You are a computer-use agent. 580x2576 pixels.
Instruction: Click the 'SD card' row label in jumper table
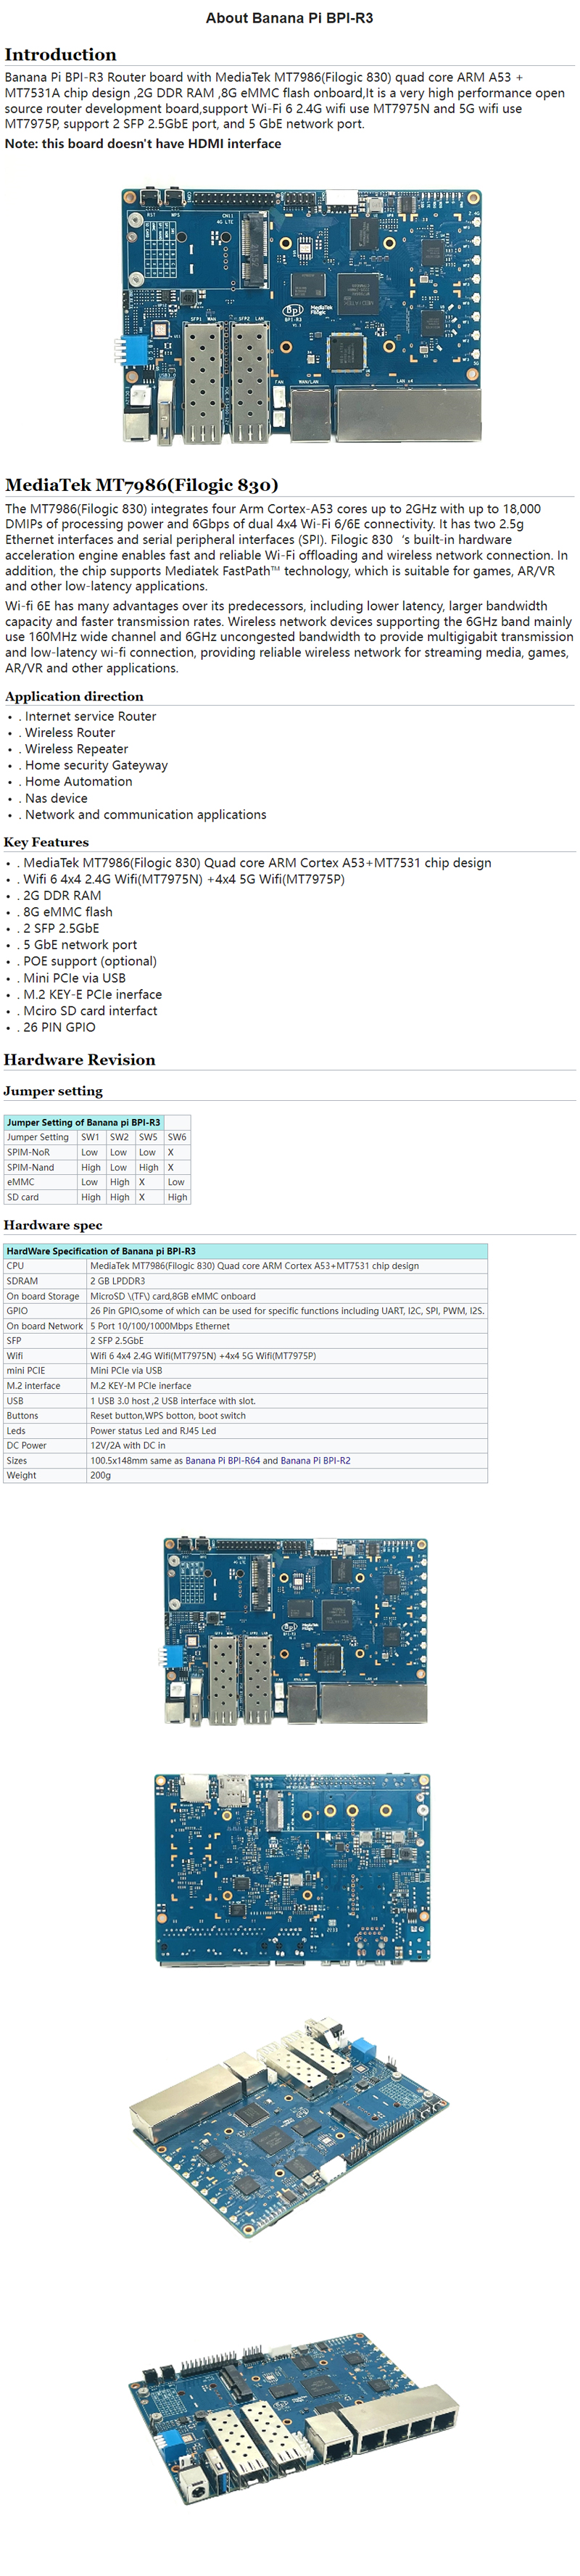41,1197
